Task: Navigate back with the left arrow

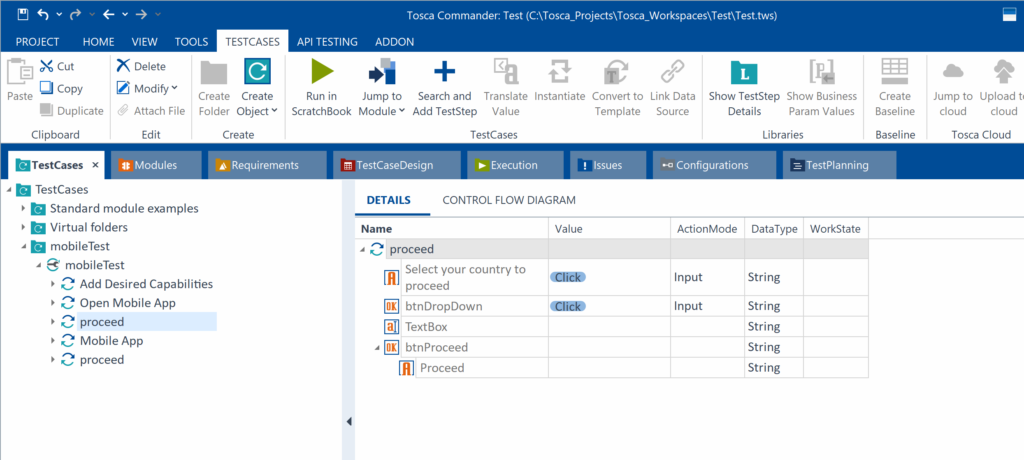Action: coord(108,14)
